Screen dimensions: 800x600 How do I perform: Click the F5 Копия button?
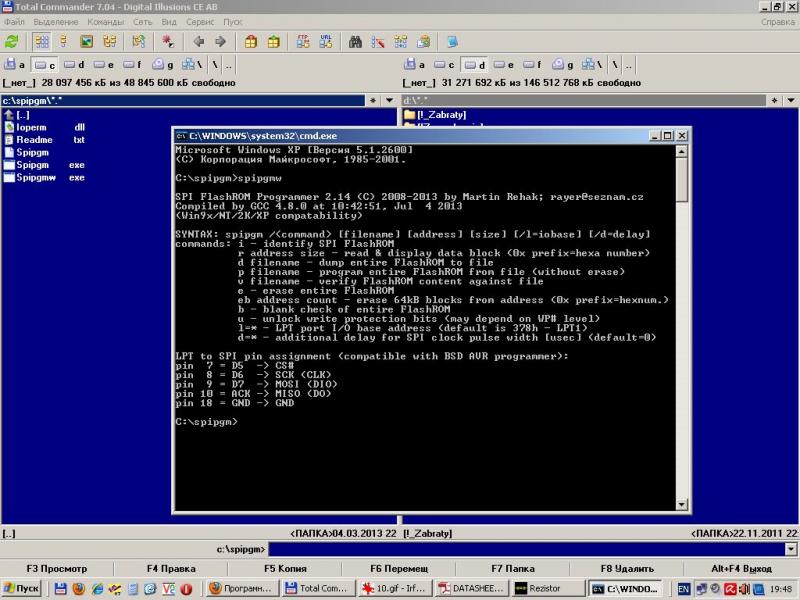coord(285,568)
